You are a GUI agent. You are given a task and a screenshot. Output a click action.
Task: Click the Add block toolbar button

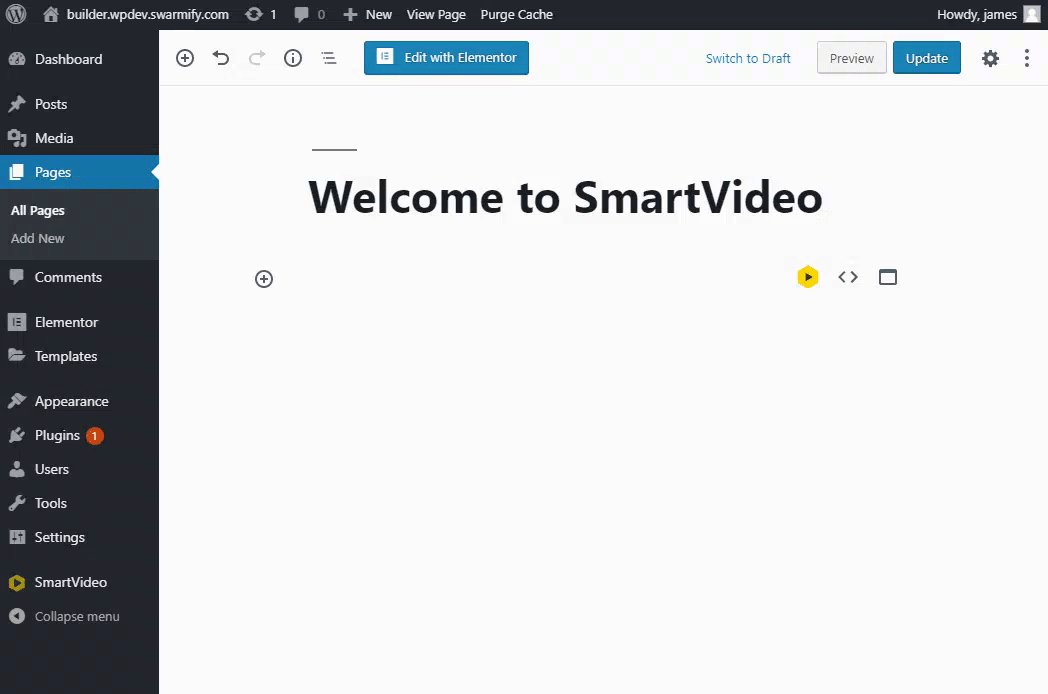185,58
